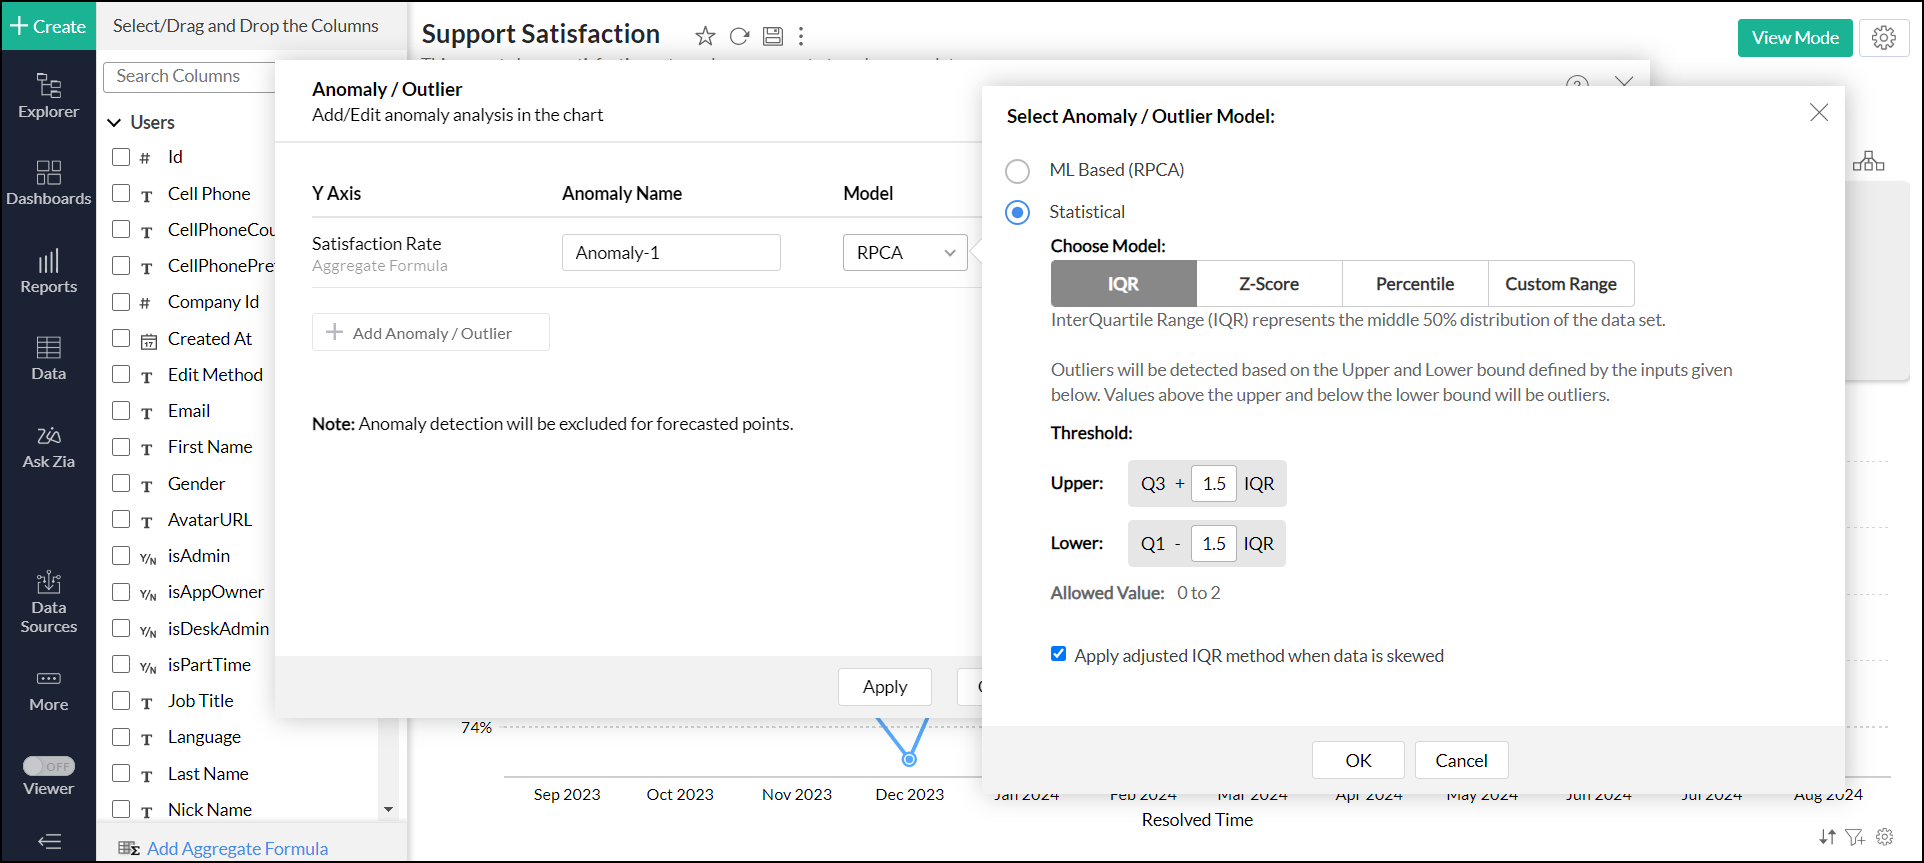This screenshot has height=863, width=1924.
Task: Open Ask Zia assistant
Action: tap(48, 447)
